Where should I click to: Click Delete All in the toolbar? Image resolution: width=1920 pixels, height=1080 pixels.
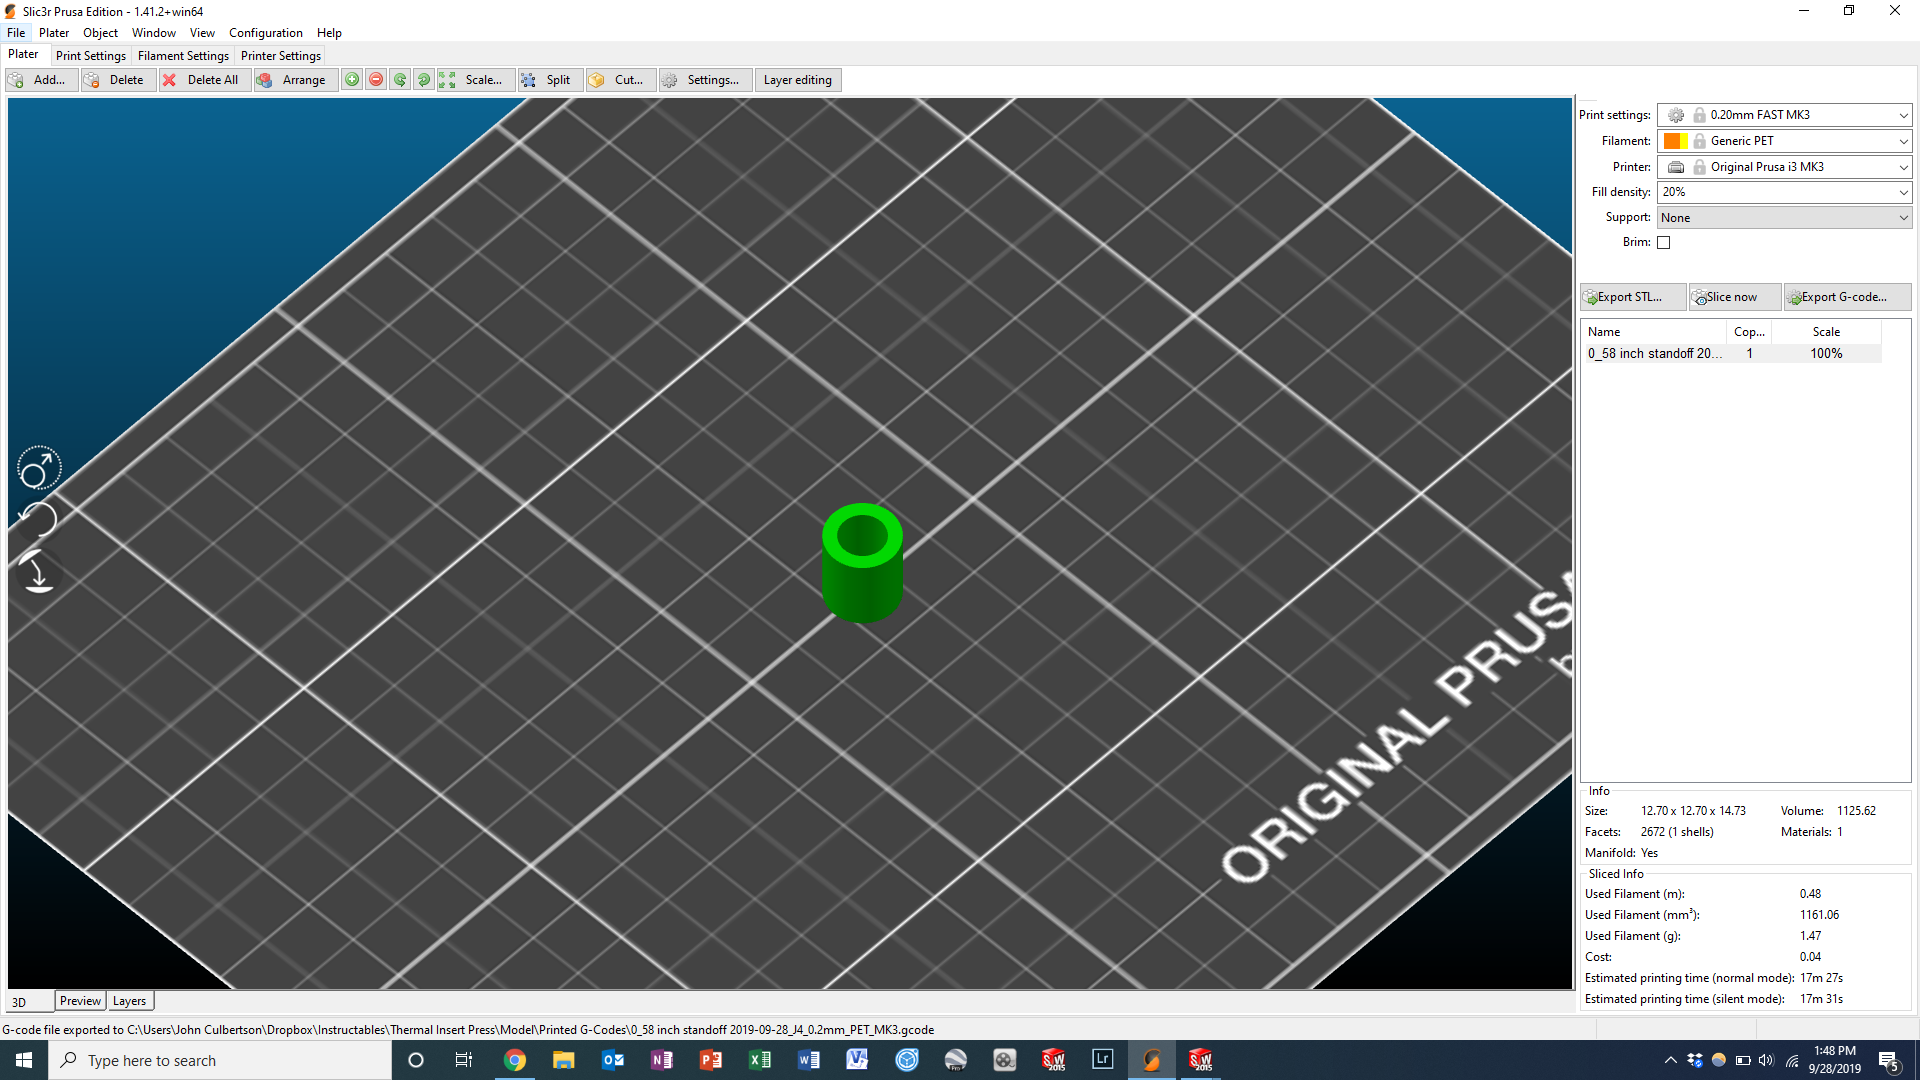(x=204, y=80)
